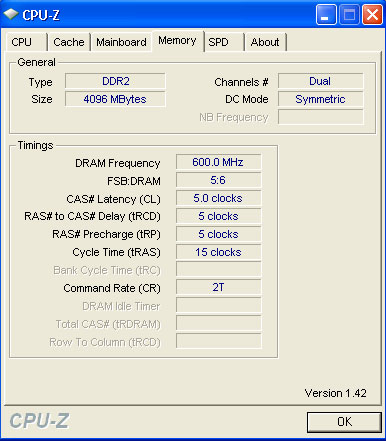The height and width of the screenshot is (441, 386).
Task: Click the Memory tab
Action: click(x=178, y=41)
